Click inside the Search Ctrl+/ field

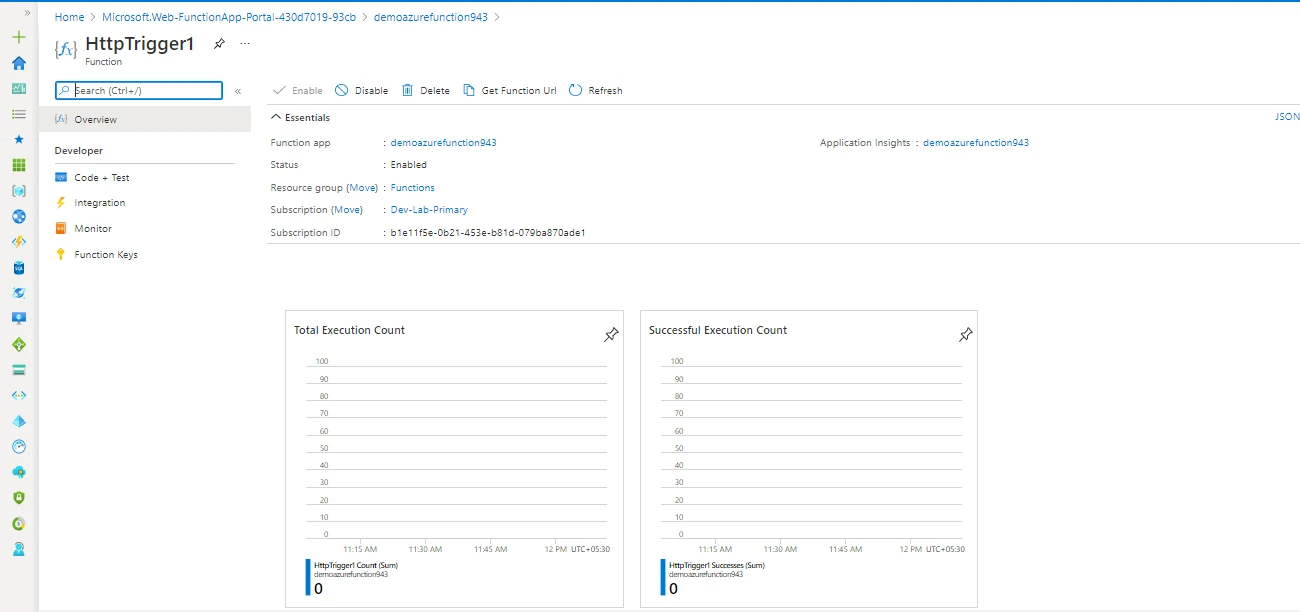pyautogui.click(x=140, y=90)
